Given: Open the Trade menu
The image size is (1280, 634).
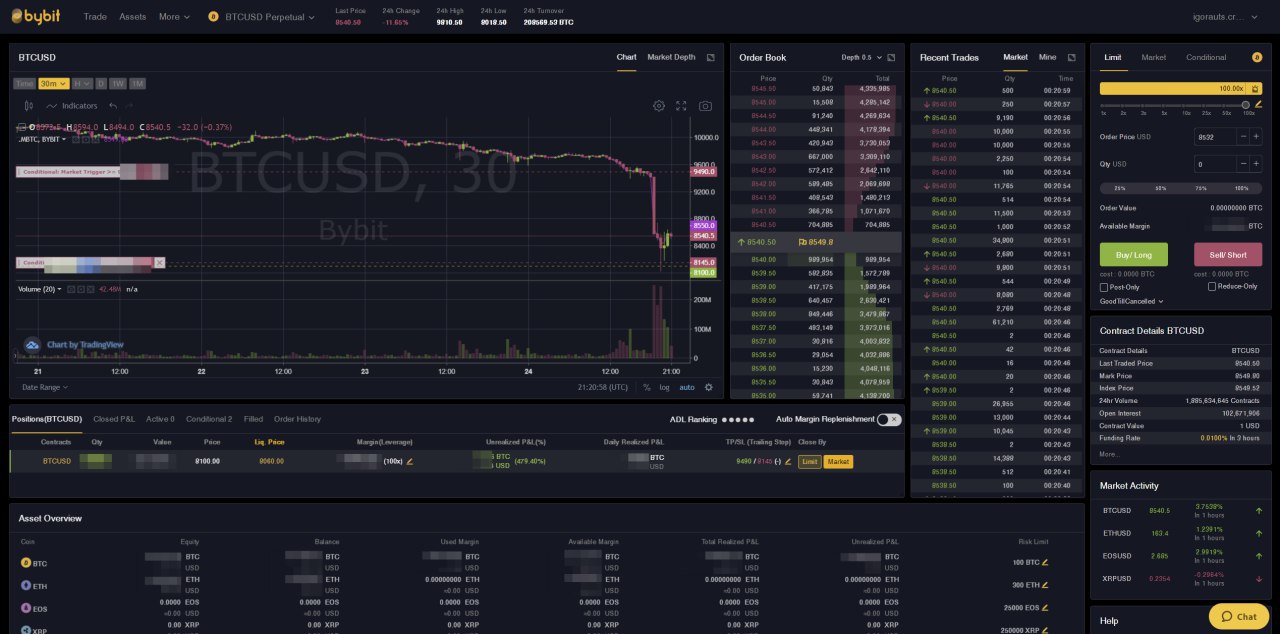Looking at the screenshot, I should (95, 17).
